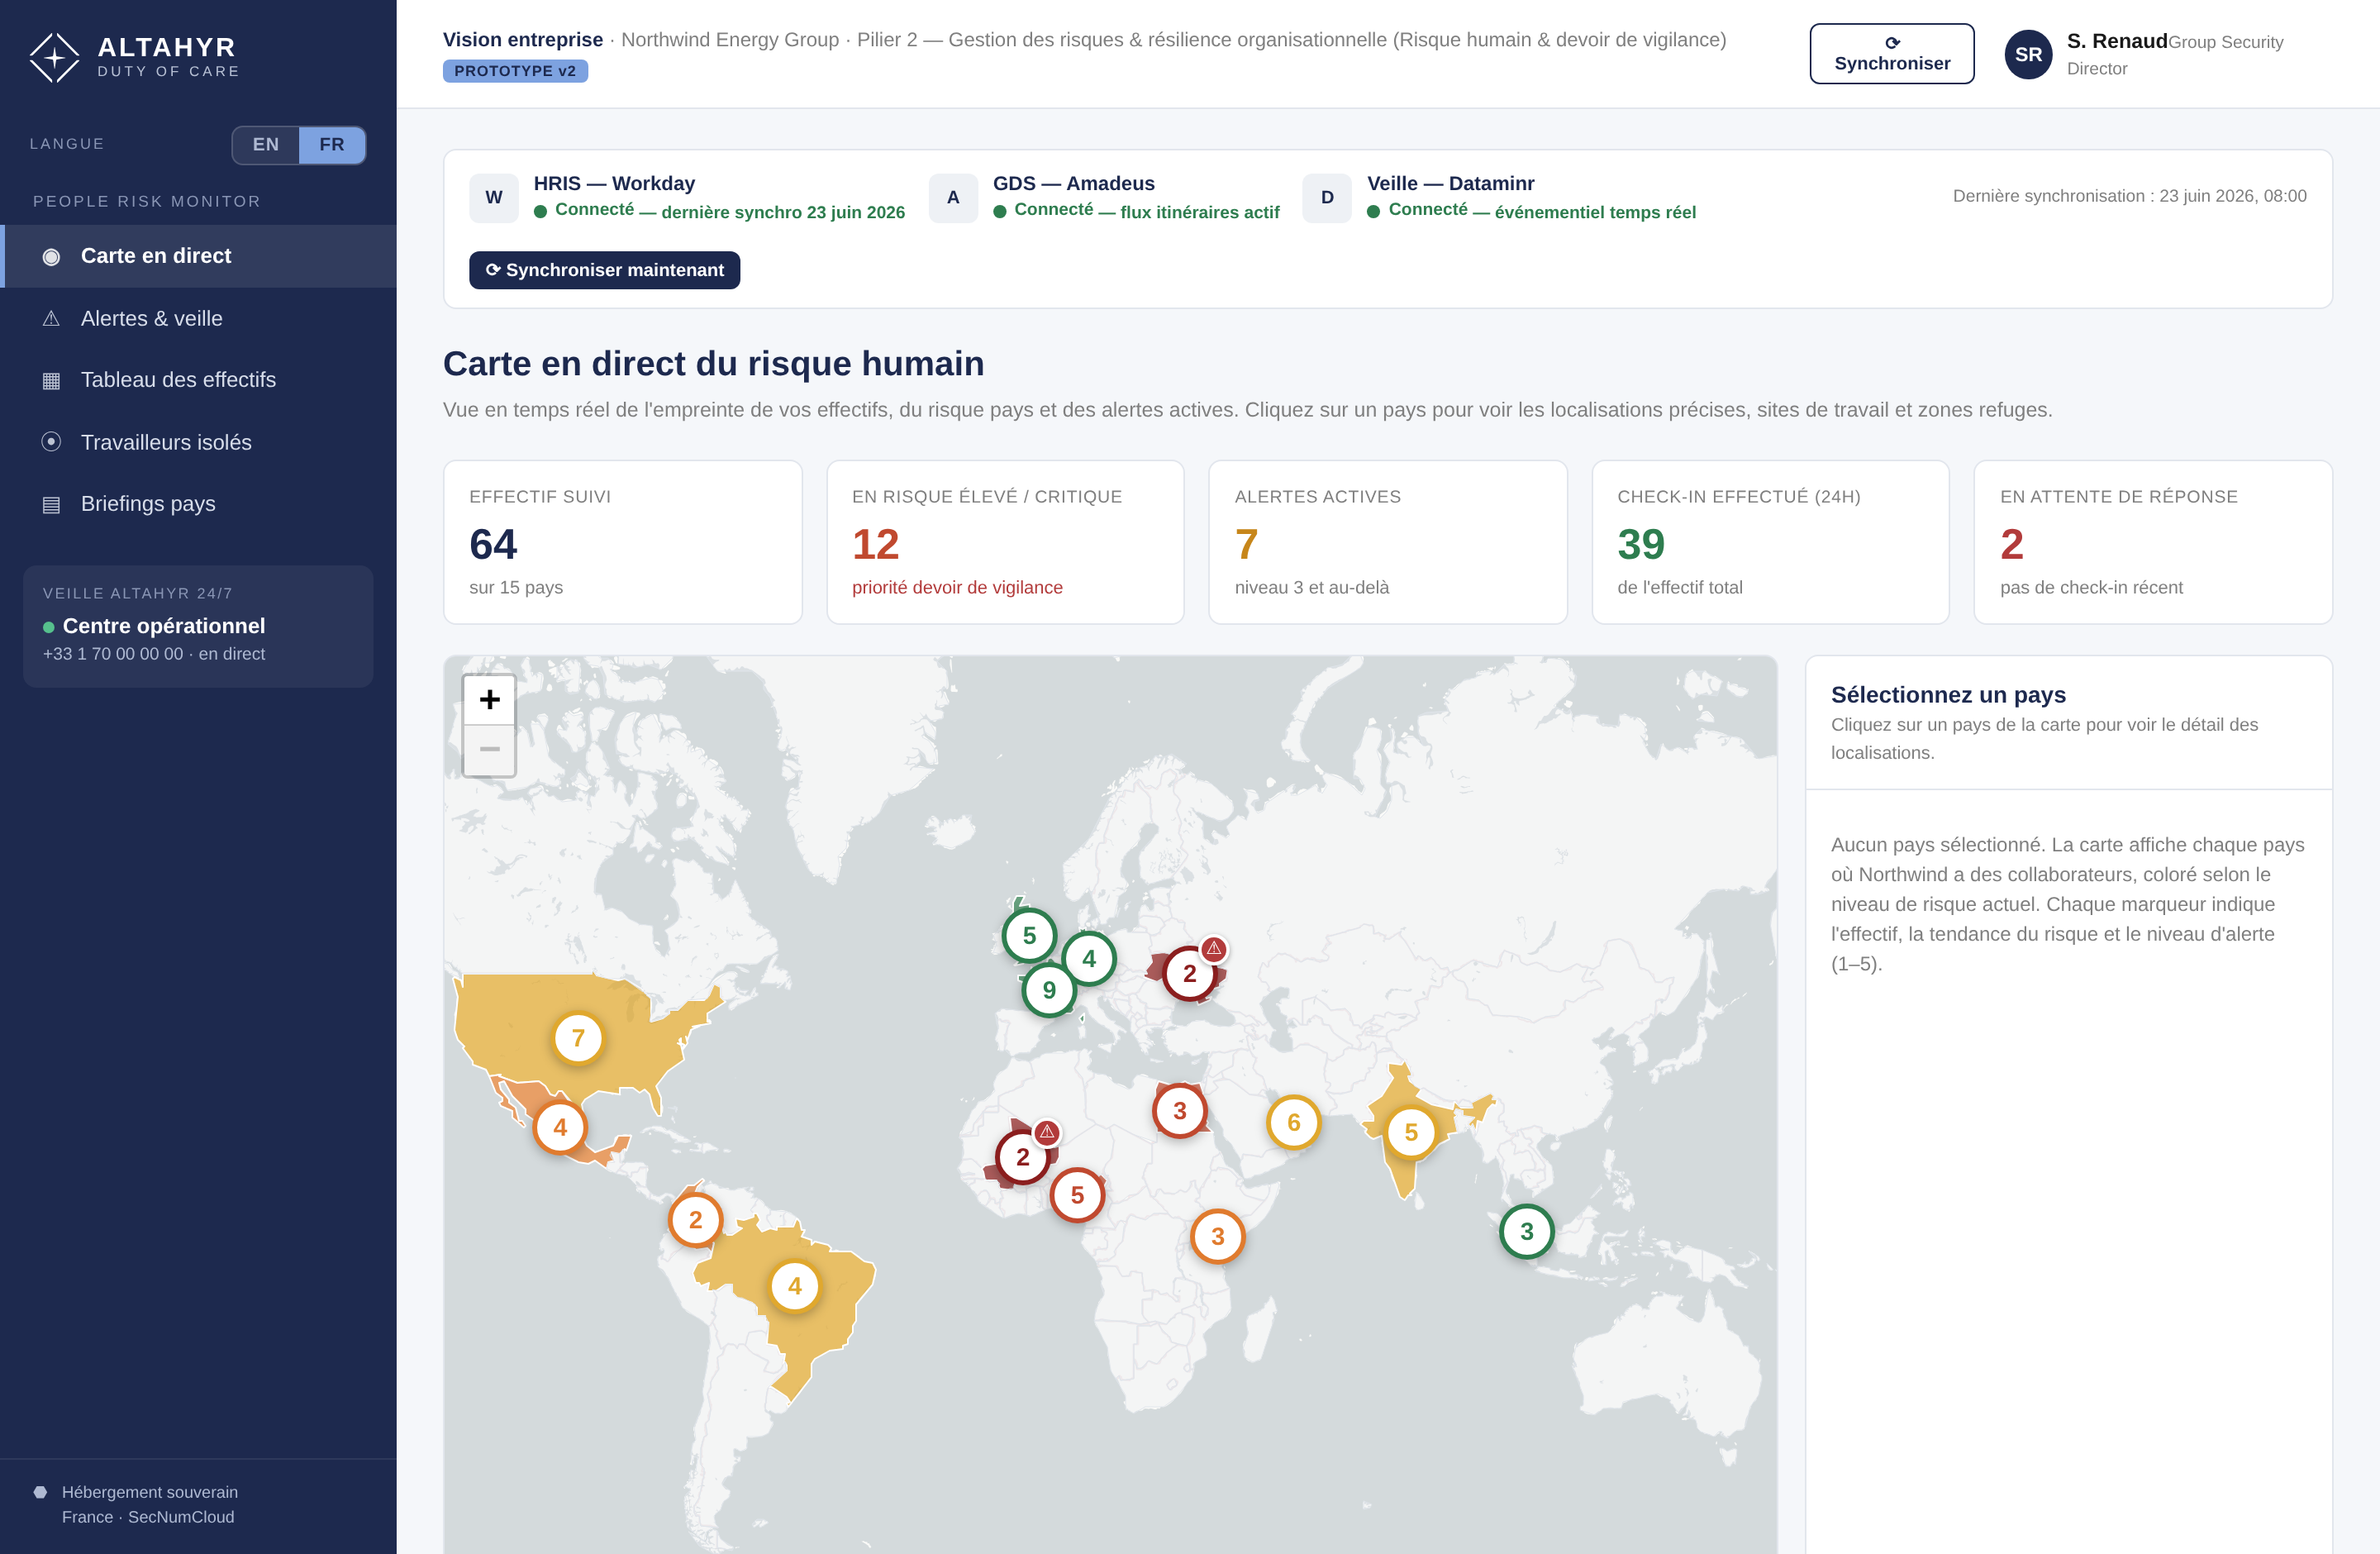Click the 'HRIS — Workday' label
The image size is (2380, 1554).
[x=614, y=184]
